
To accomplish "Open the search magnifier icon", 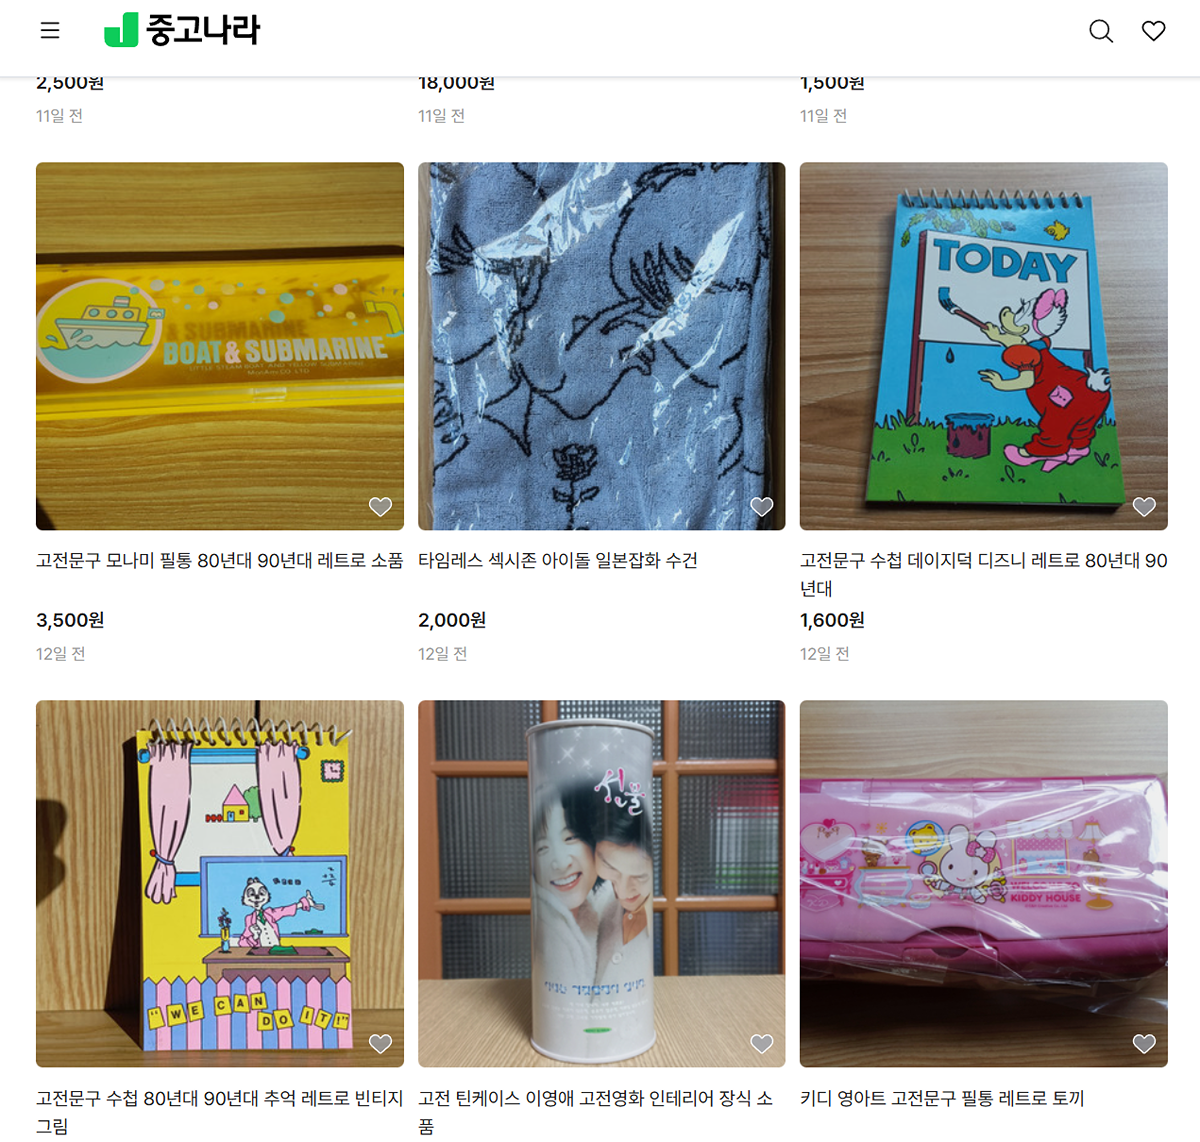I will click(x=1101, y=31).
